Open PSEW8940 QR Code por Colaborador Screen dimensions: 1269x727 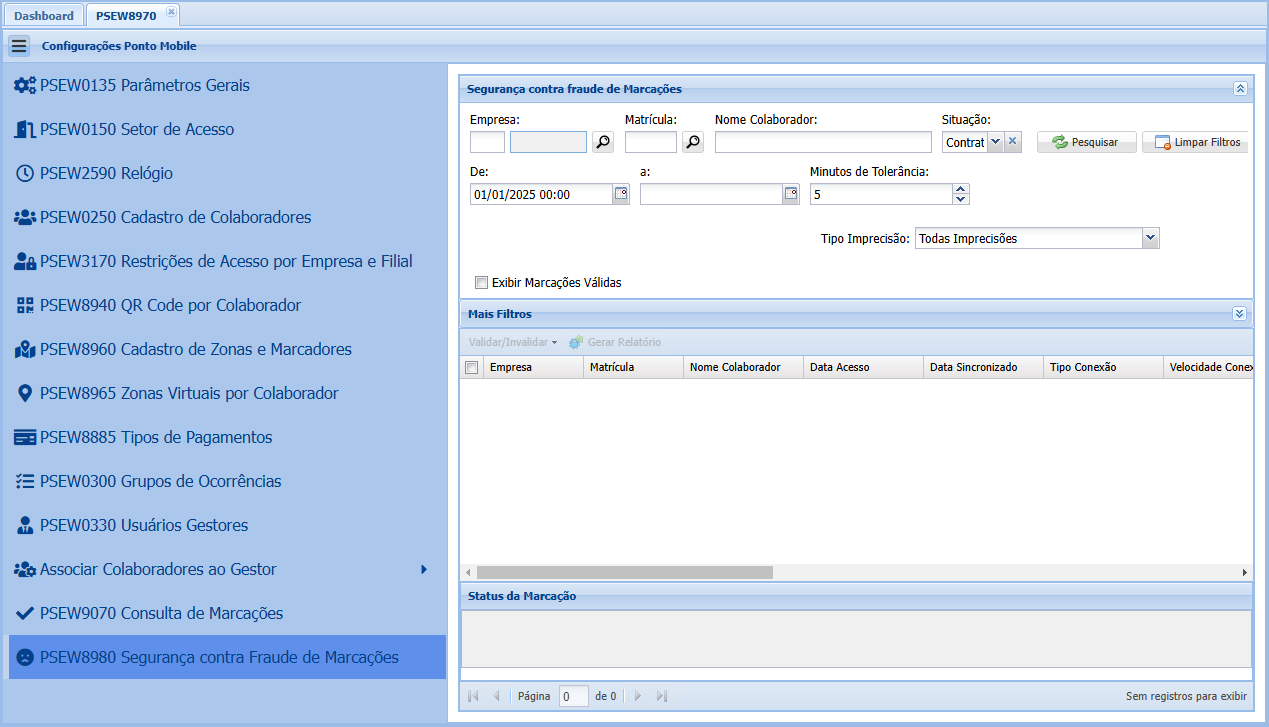(x=170, y=306)
